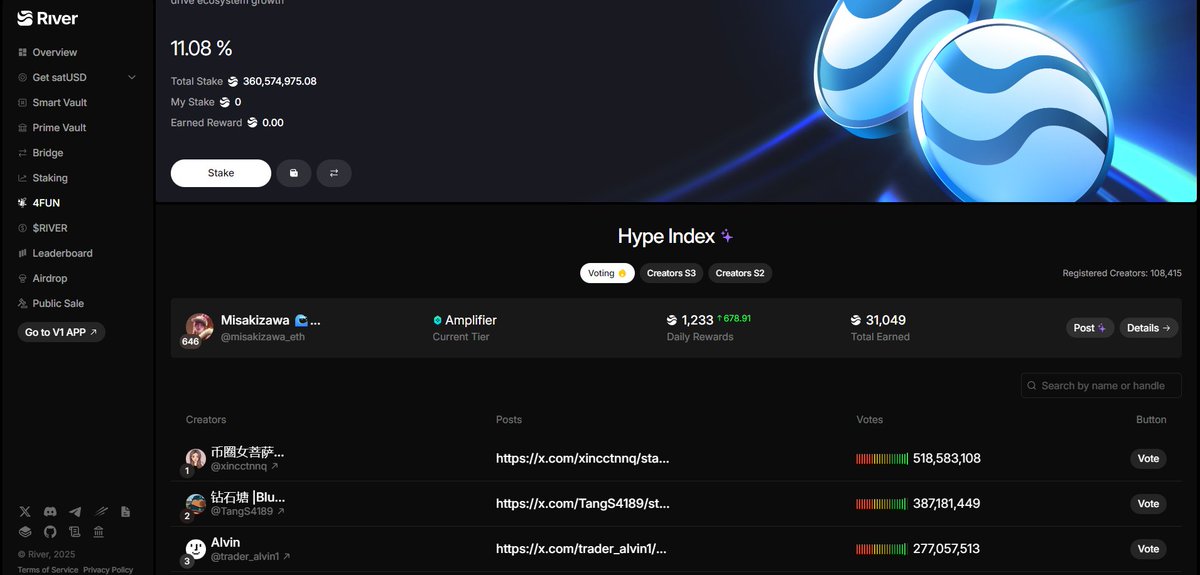Open the Discord icon link
Viewport: 1200px width, 575px height.
click(x=50, y=512)
